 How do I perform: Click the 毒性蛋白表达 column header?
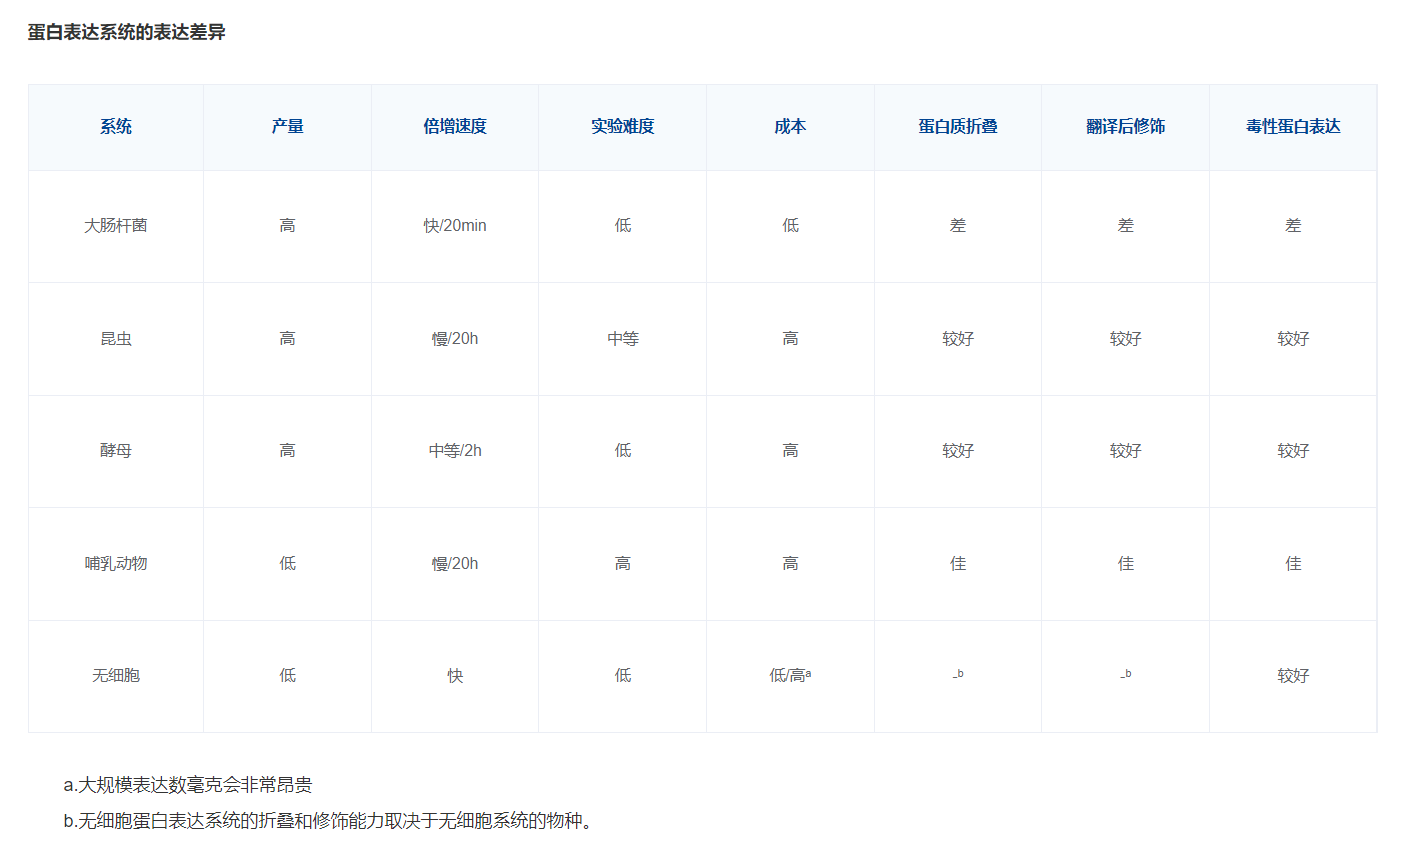(x=1293, y=126)
